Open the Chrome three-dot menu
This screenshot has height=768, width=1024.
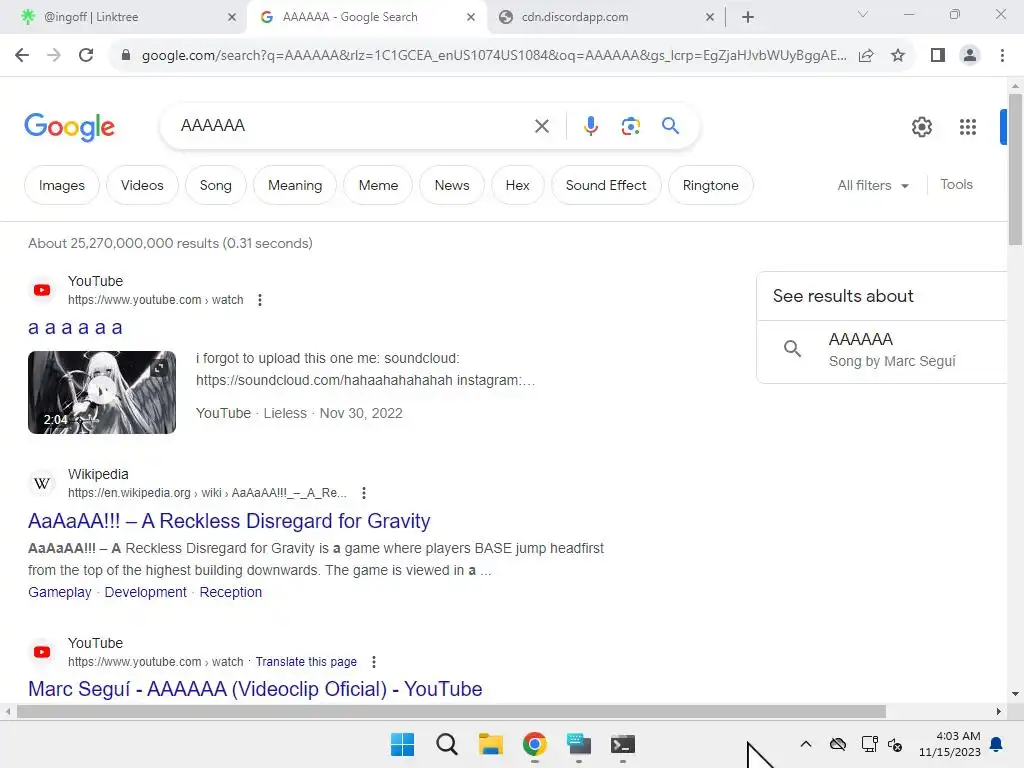pyautogui.click(x=1002, y=56)
